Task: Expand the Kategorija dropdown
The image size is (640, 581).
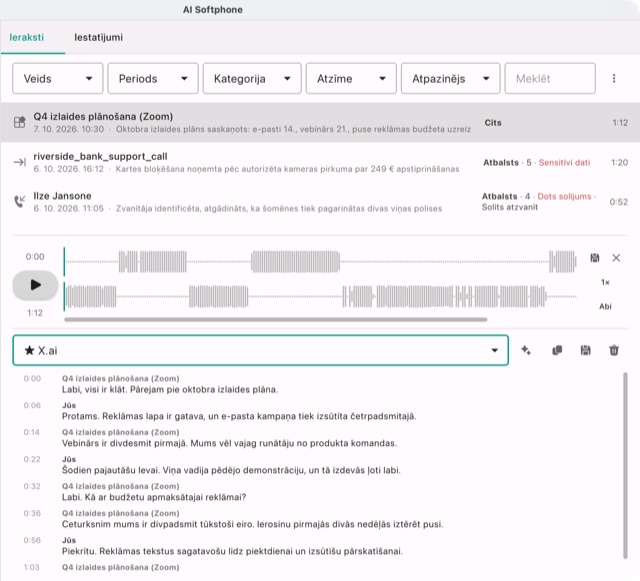Action: pos(252,78)
